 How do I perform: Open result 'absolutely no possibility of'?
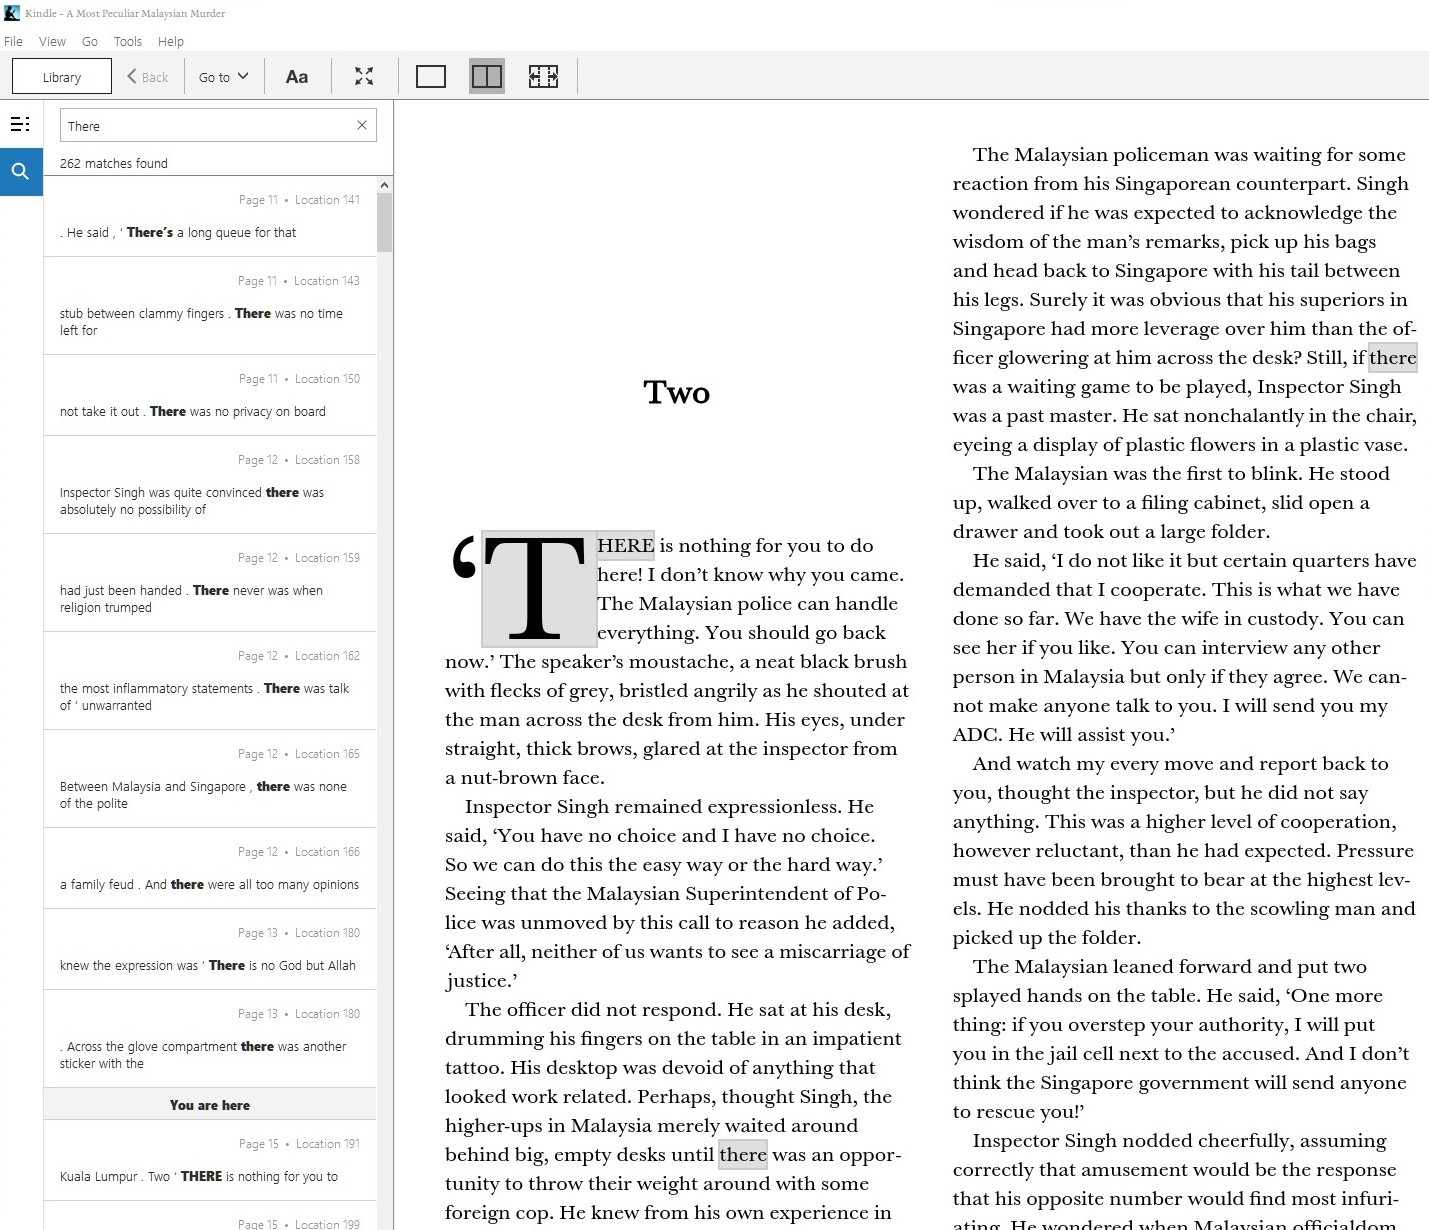point(210,484)
